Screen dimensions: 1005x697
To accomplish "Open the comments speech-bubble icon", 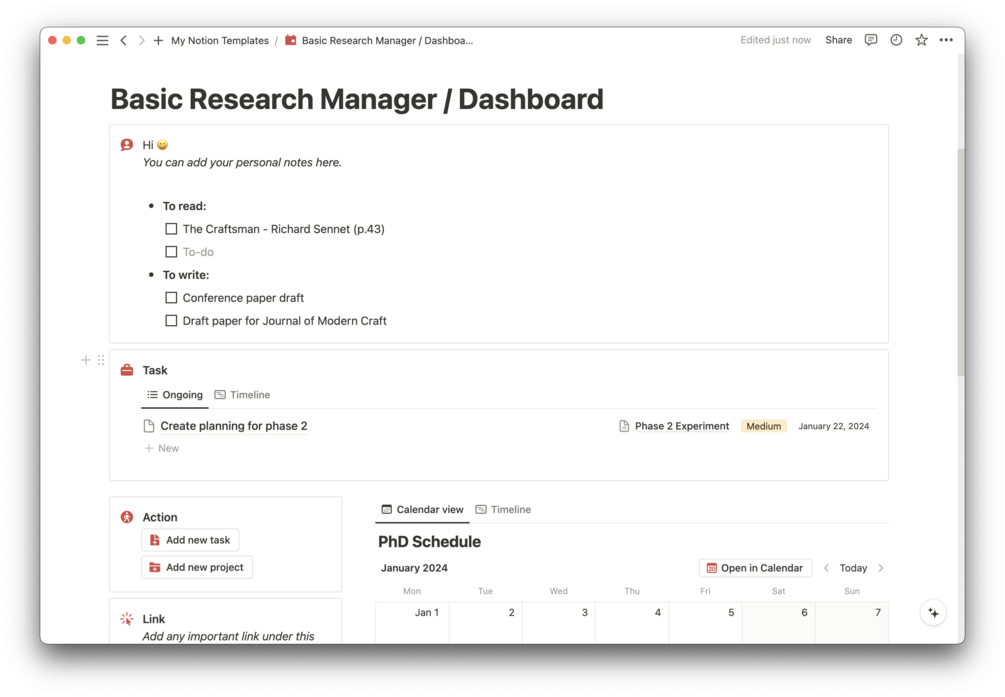I will [870, 40].
